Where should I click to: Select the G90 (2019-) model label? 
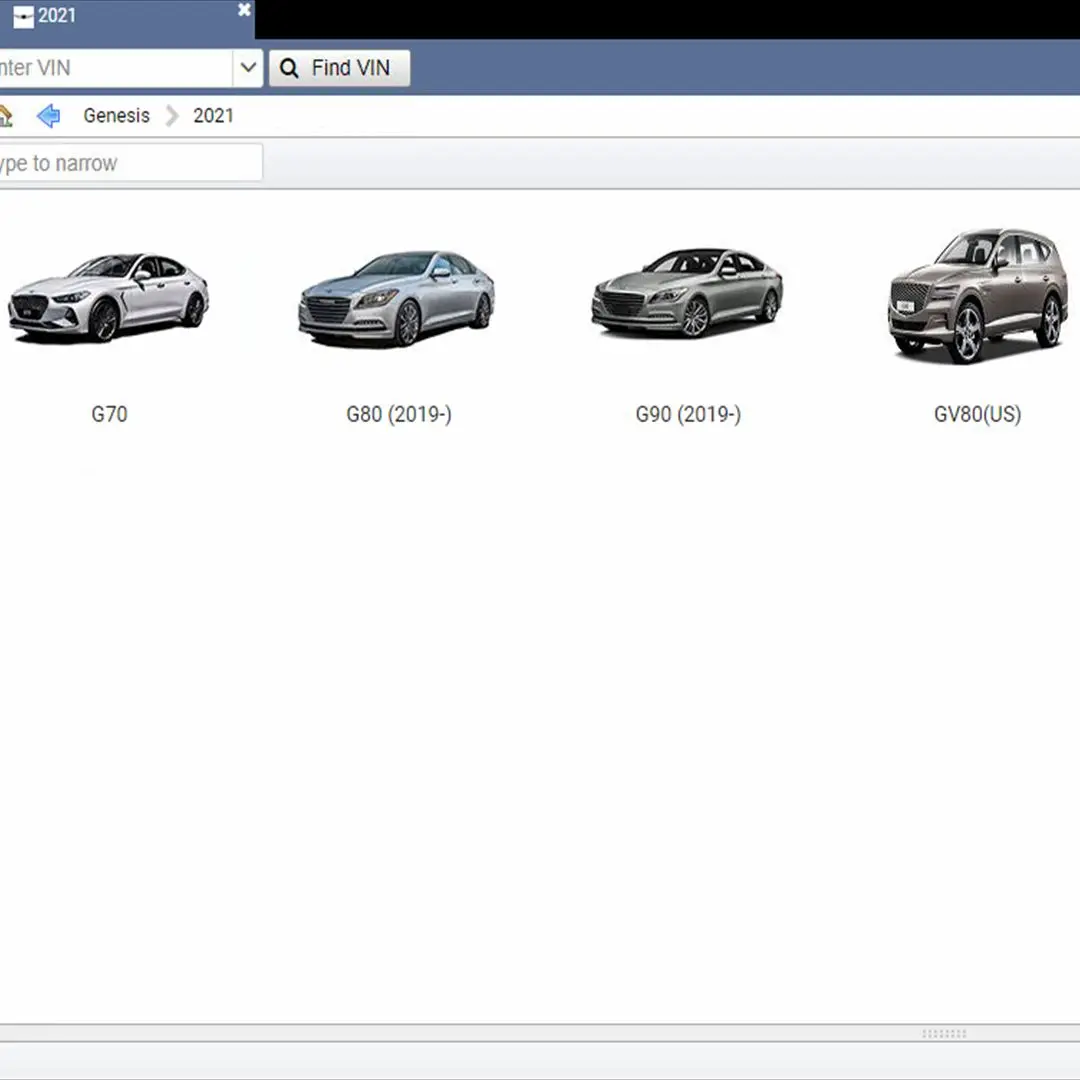(x=688, y=414)
